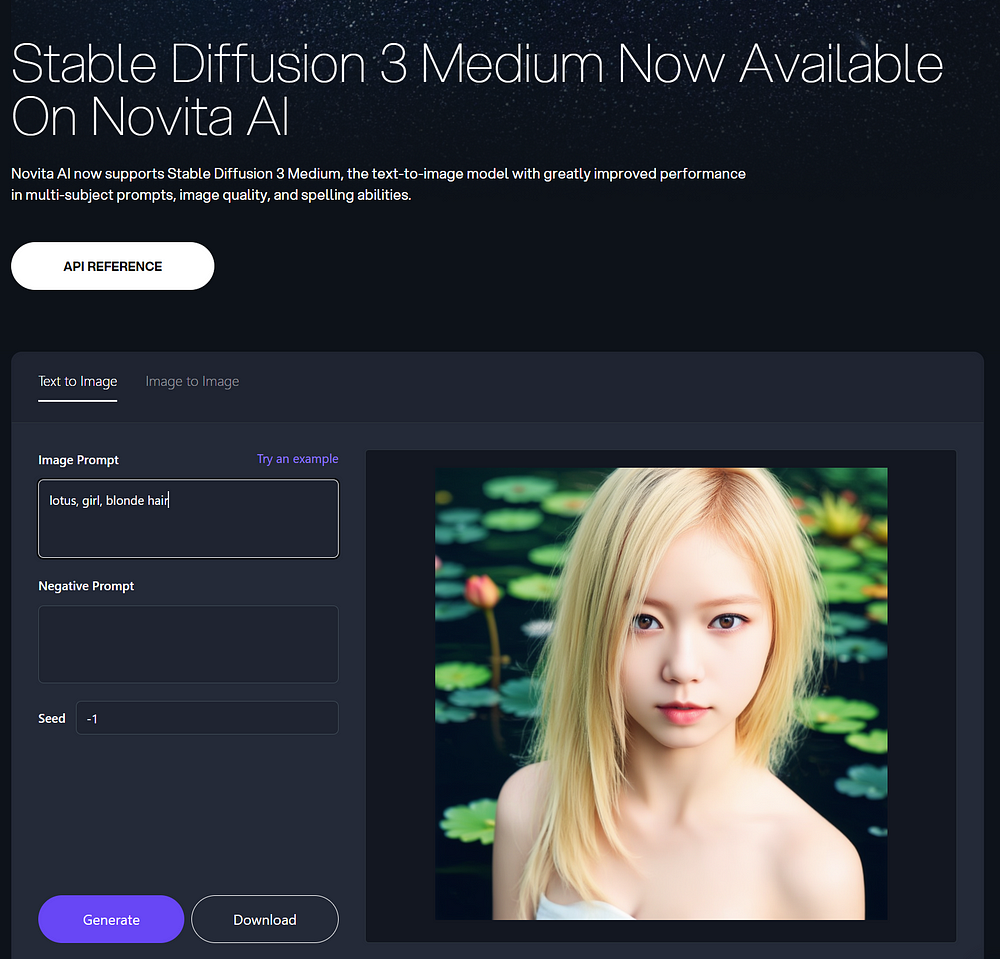Click into the Seed input field
This screenshot has height=959, width=1000.
coord(207,718)
